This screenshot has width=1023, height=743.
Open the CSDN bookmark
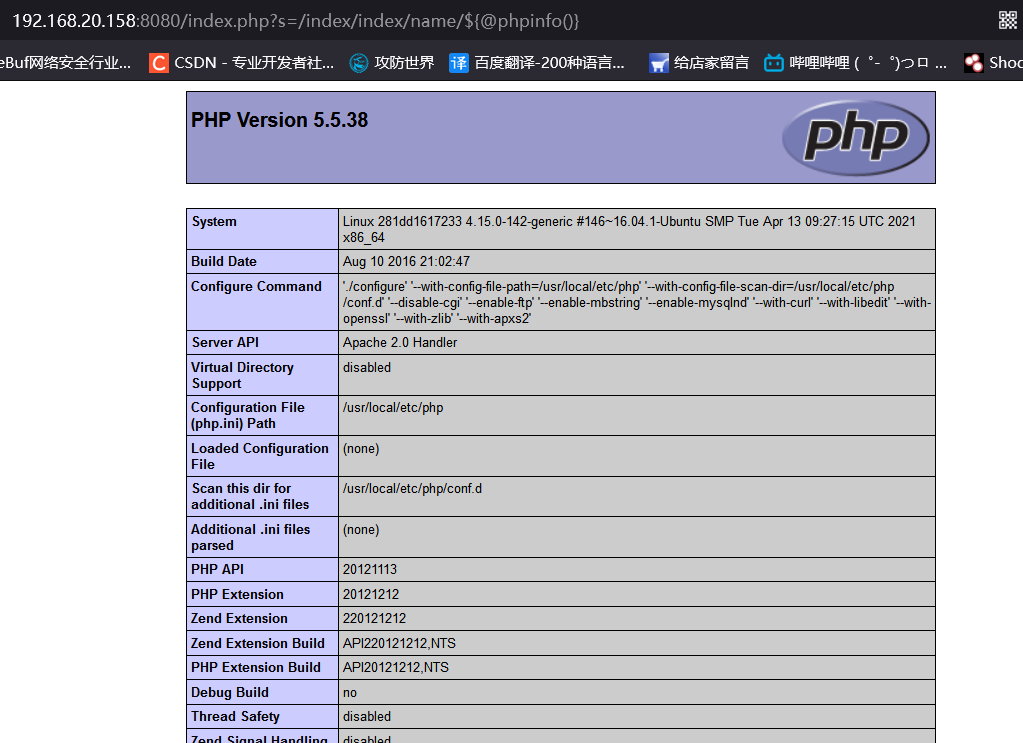(x=242, y=63)
